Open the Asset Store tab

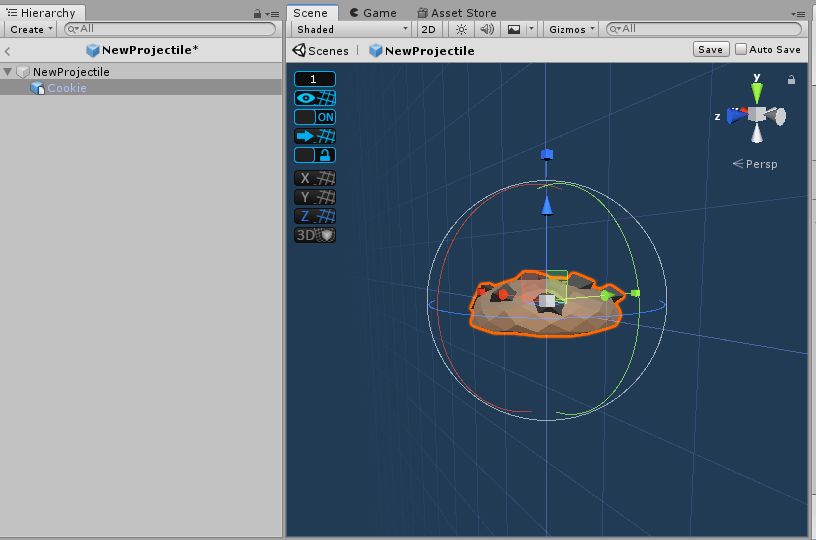(x=456, y=13)
